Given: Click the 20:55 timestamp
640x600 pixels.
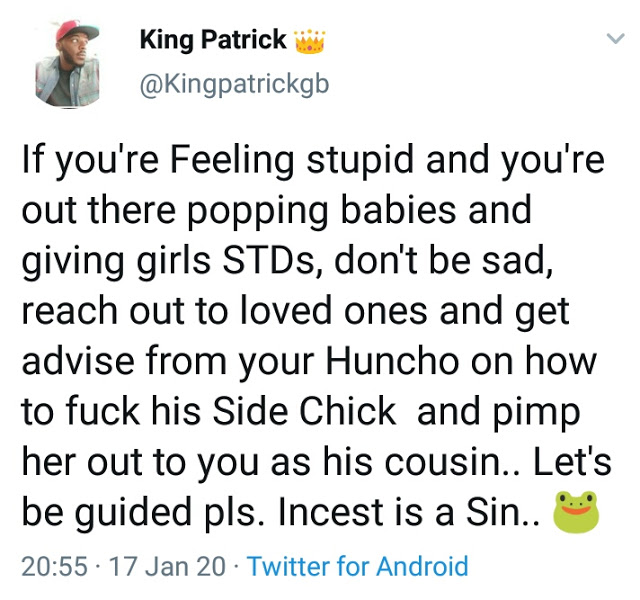Looking at the screenshot, I should 54,567.
